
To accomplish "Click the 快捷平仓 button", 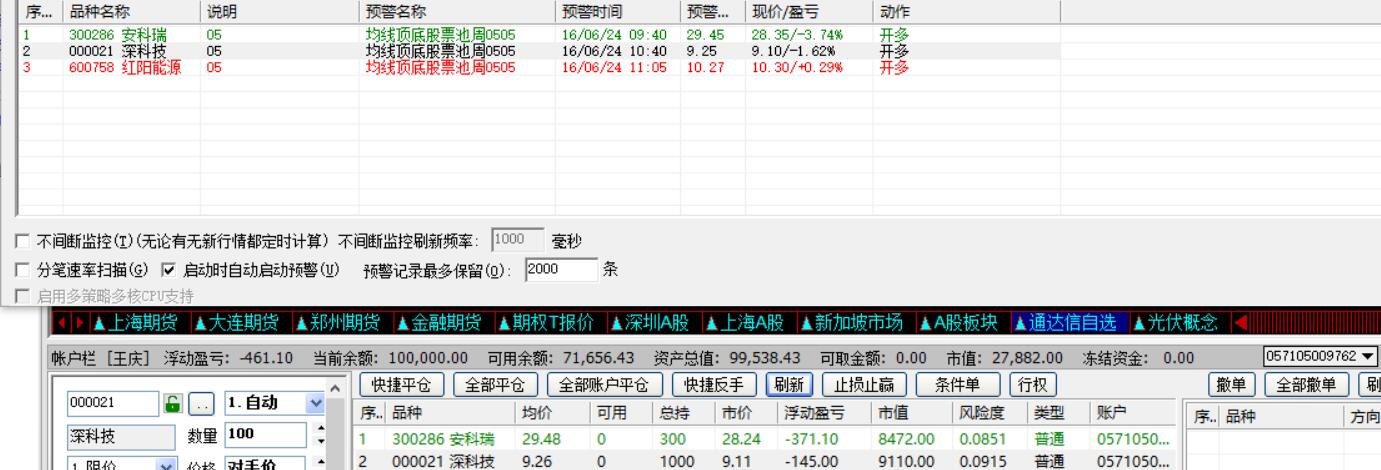I will [400, 383].
